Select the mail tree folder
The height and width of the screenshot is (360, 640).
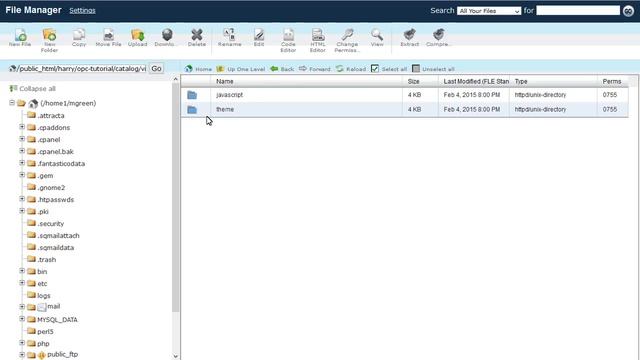tap(53, 307)
